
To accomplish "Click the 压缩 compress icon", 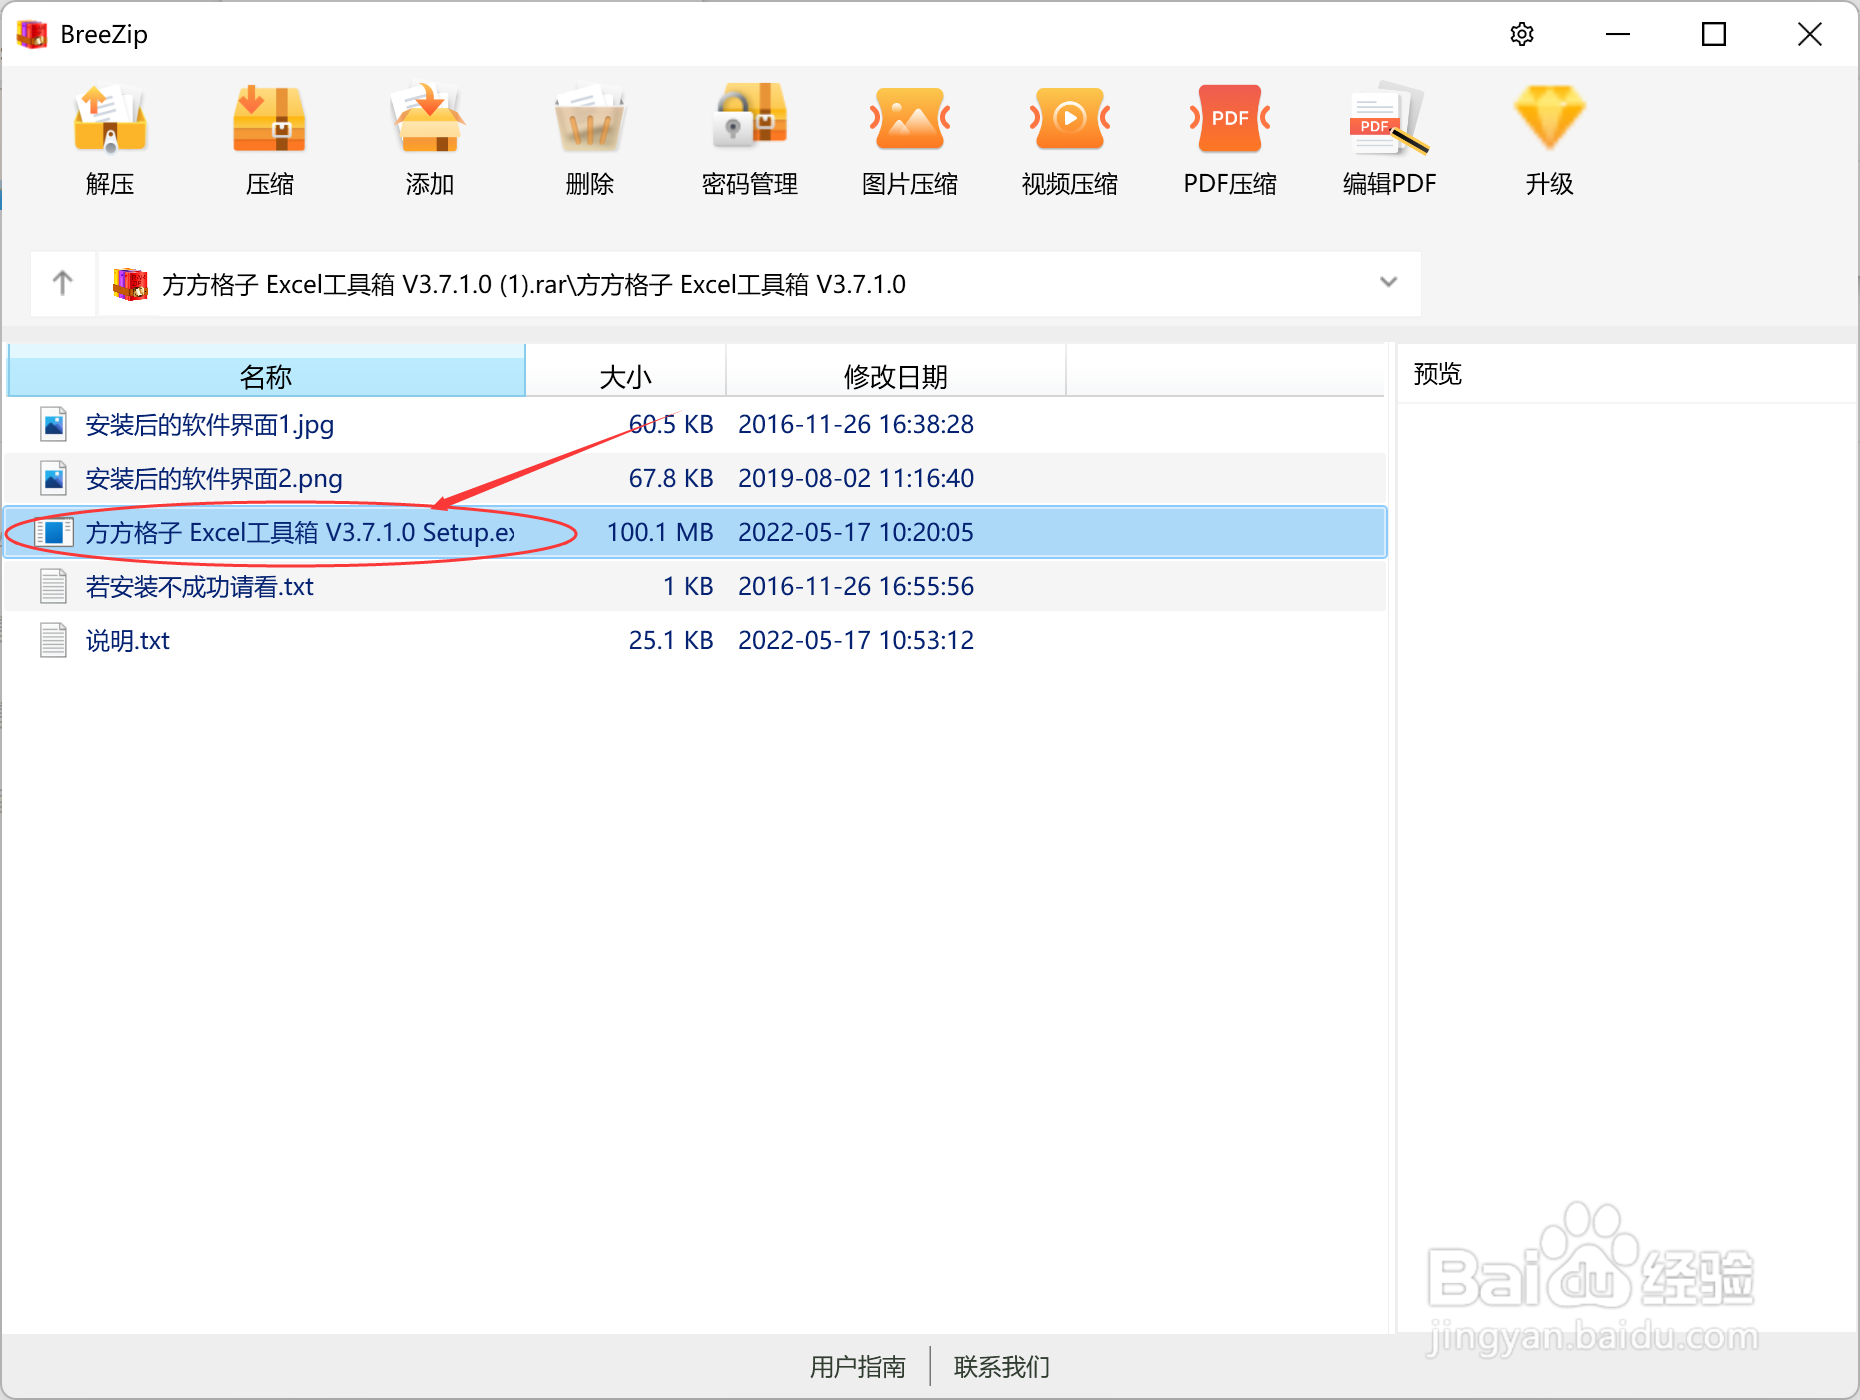I will point(269,120).
